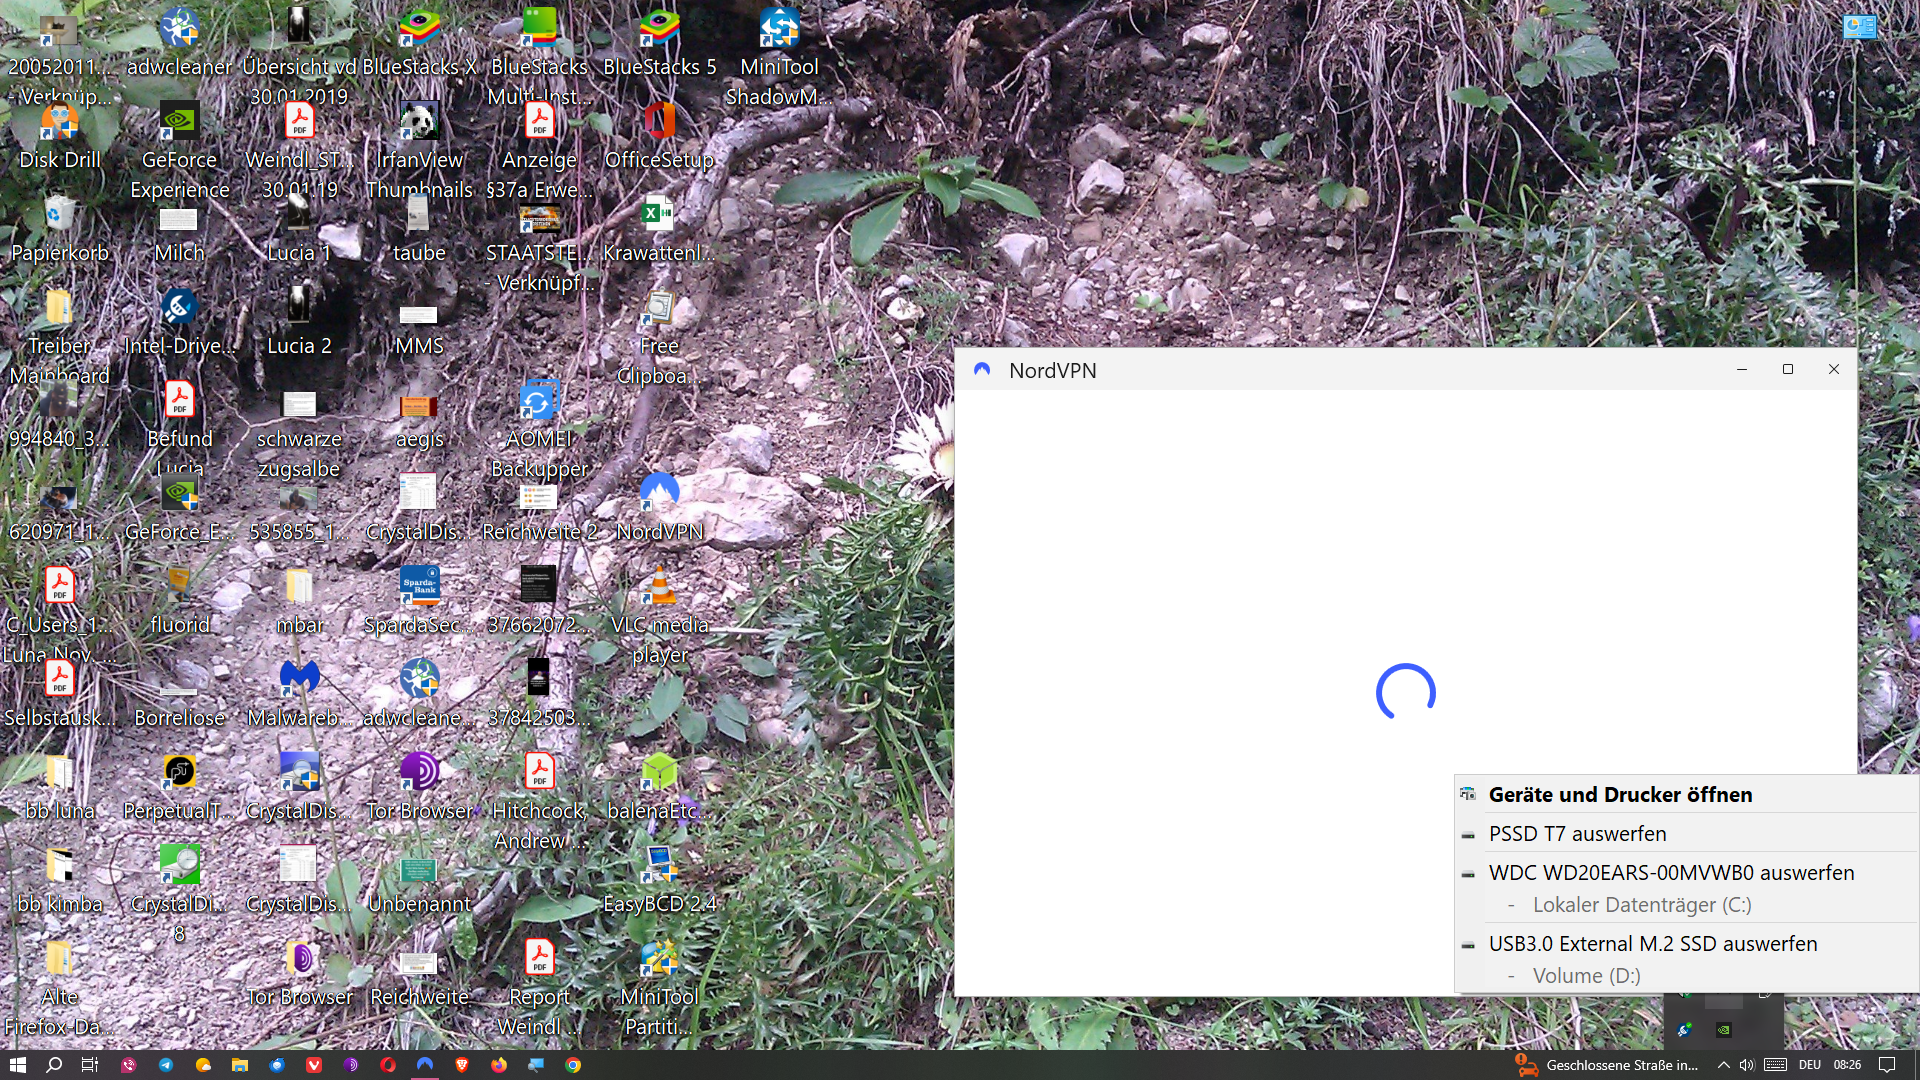
Task: Select 'PSSD T7 auswerfen' menu entry
Action: point(1577,834)
